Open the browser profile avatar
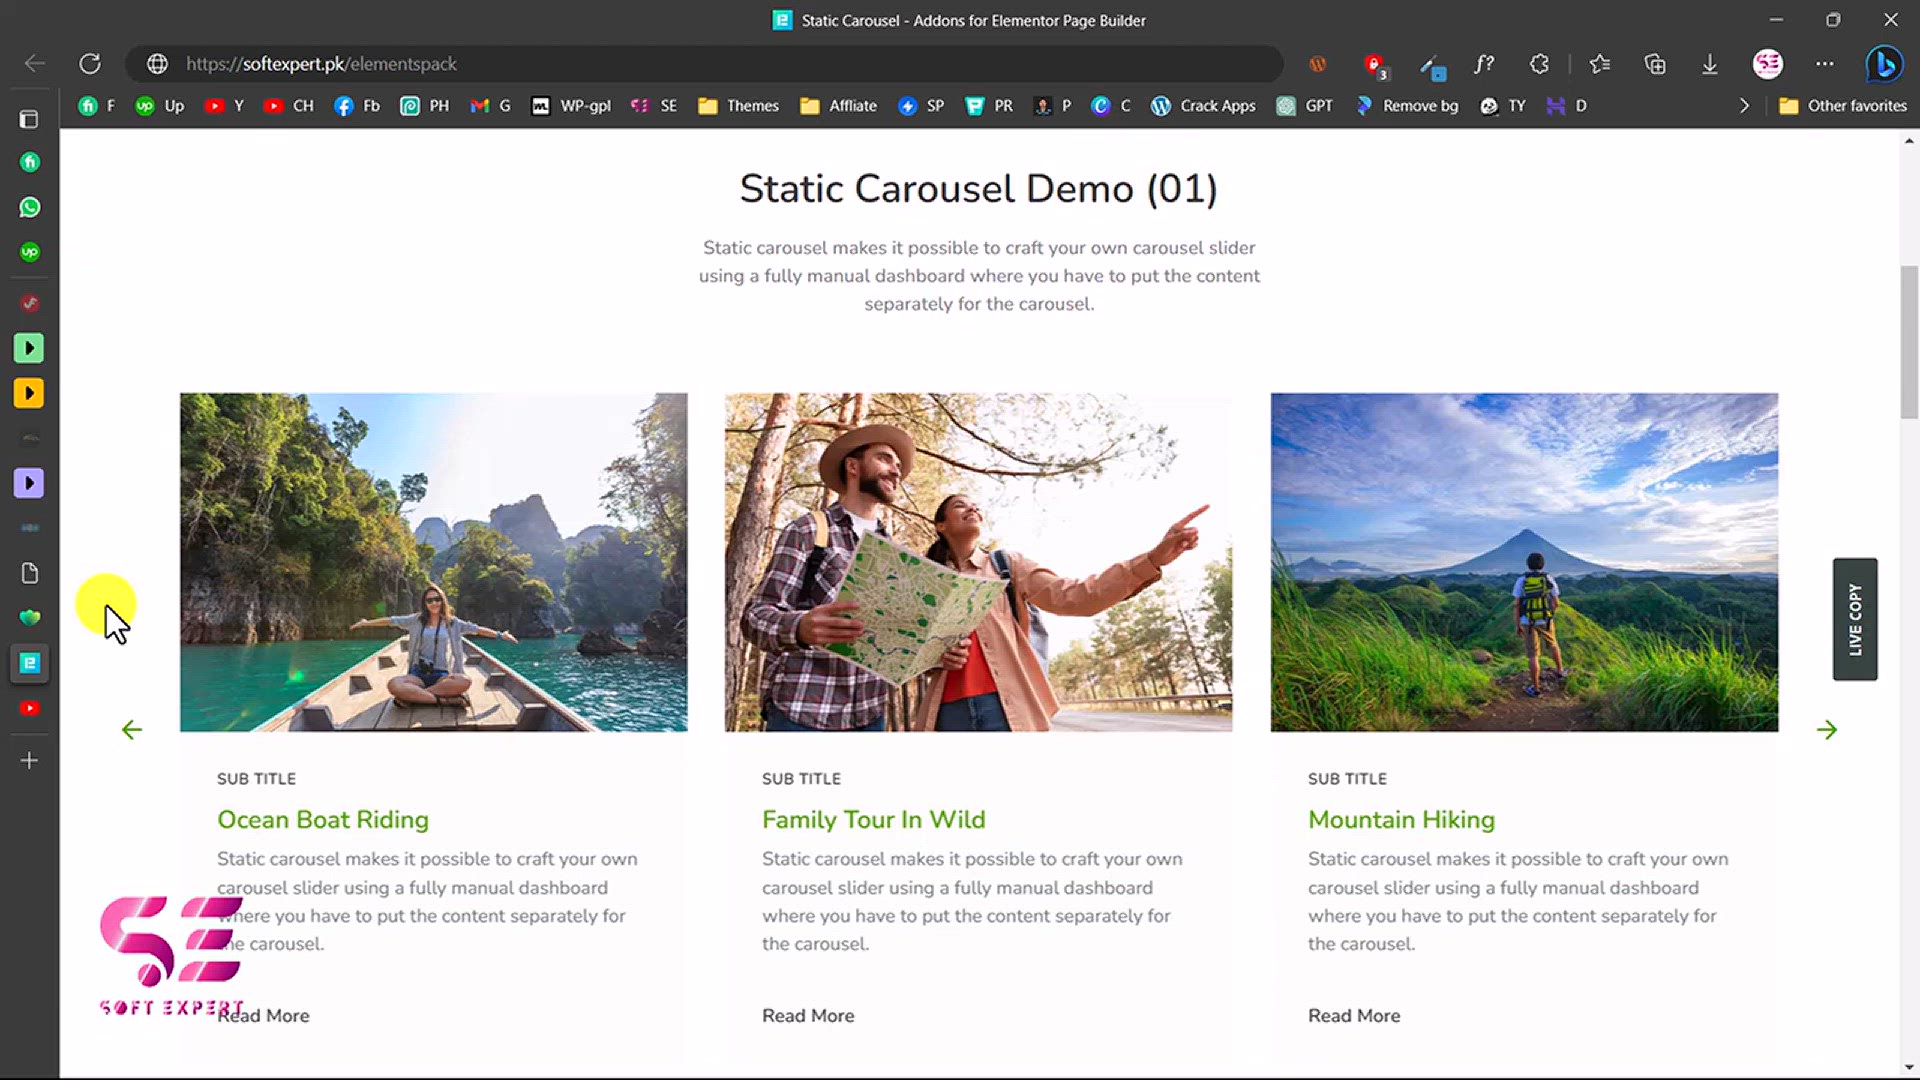The height and width of the screenshot is (1080, 1920). tap(1768, 64)
